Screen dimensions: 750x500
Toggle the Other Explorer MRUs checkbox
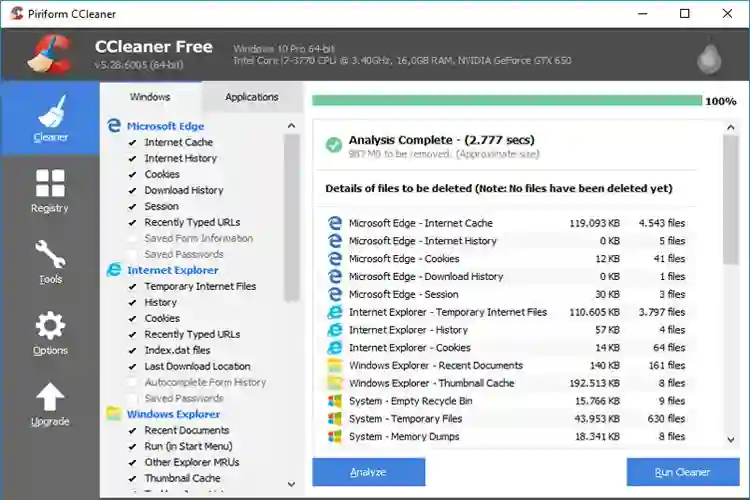click(x=132, y=463)
